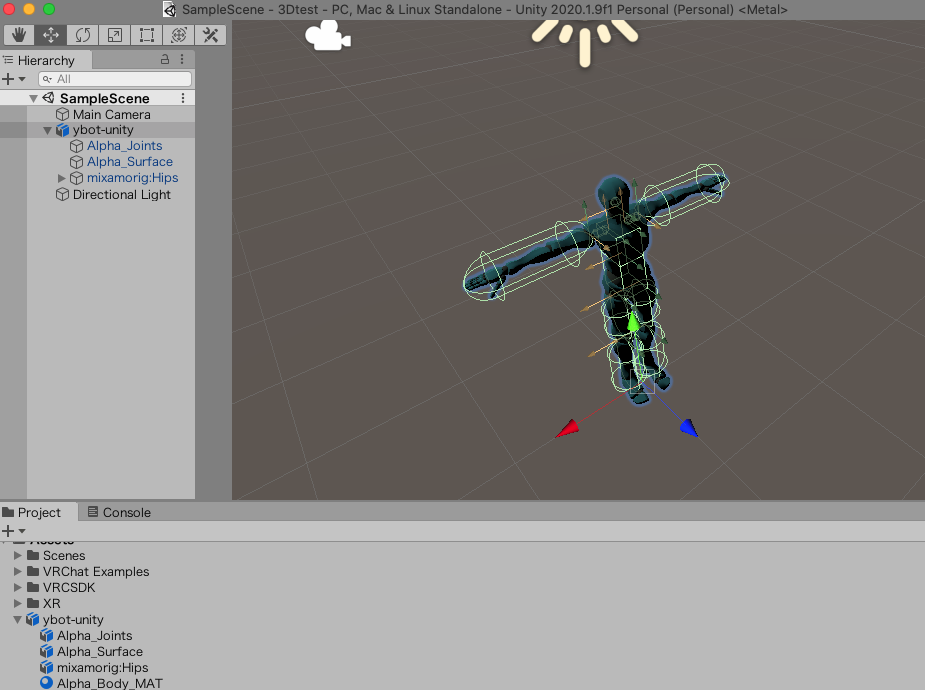This screenshot has height=690, width=925.
Task: Open the Hierarchy create plus dropdown
Action: pos(14,79)
